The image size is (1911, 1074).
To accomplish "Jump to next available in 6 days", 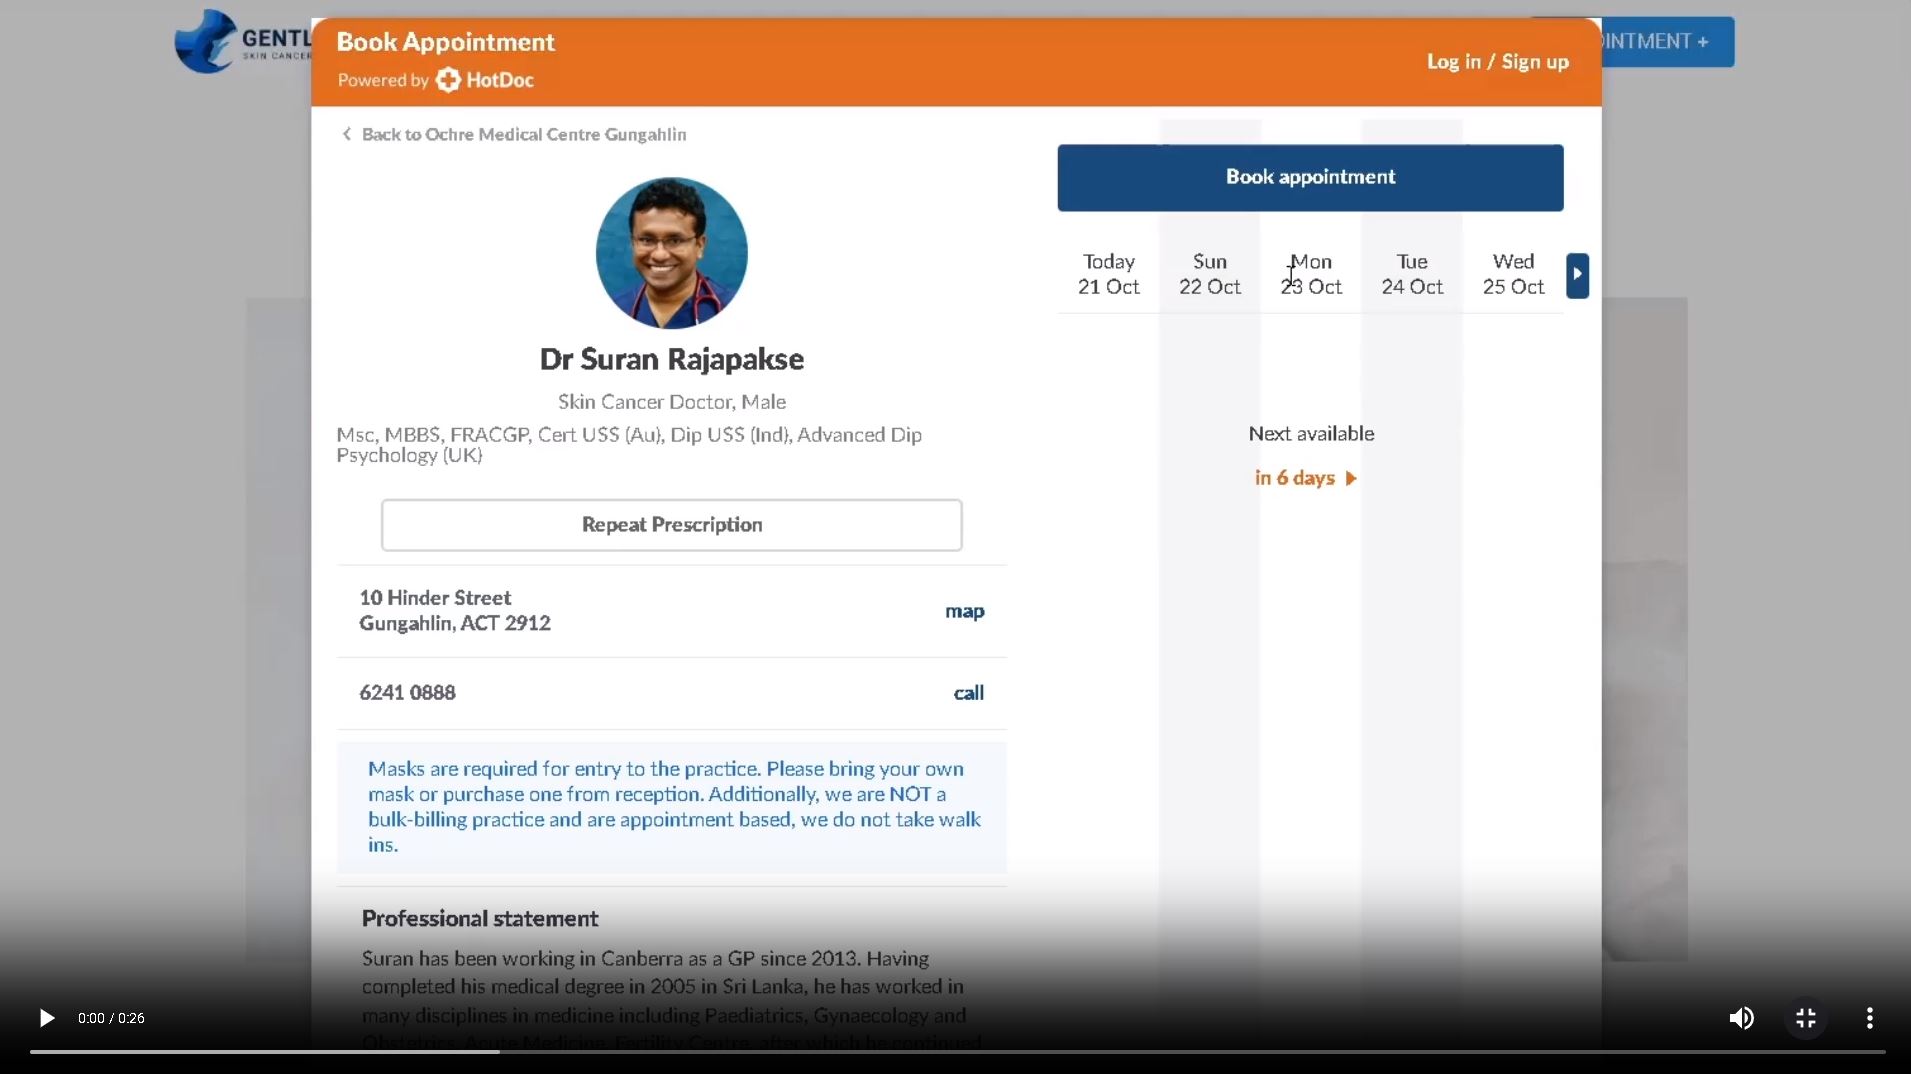I will pyautogui.click(x=1305, y=478).
